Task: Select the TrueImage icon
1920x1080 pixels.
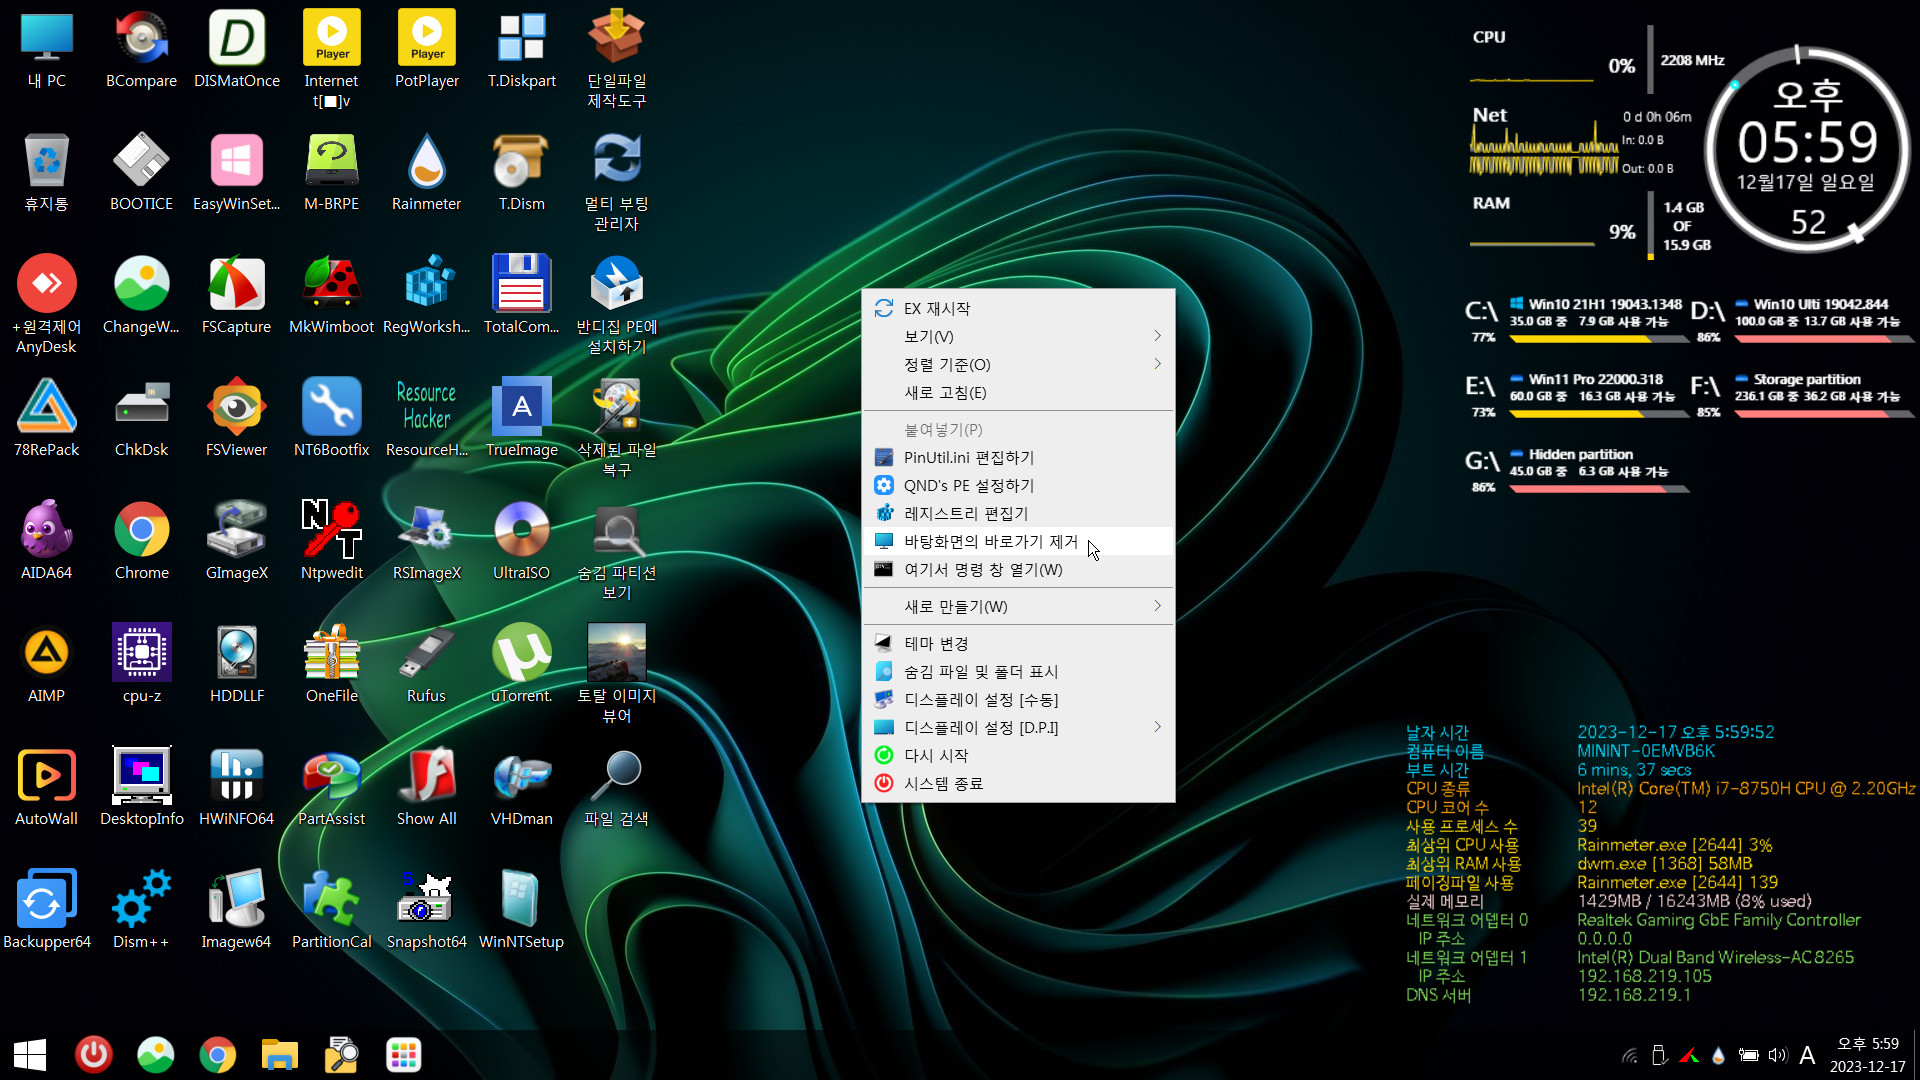Action: pos(522,419)
